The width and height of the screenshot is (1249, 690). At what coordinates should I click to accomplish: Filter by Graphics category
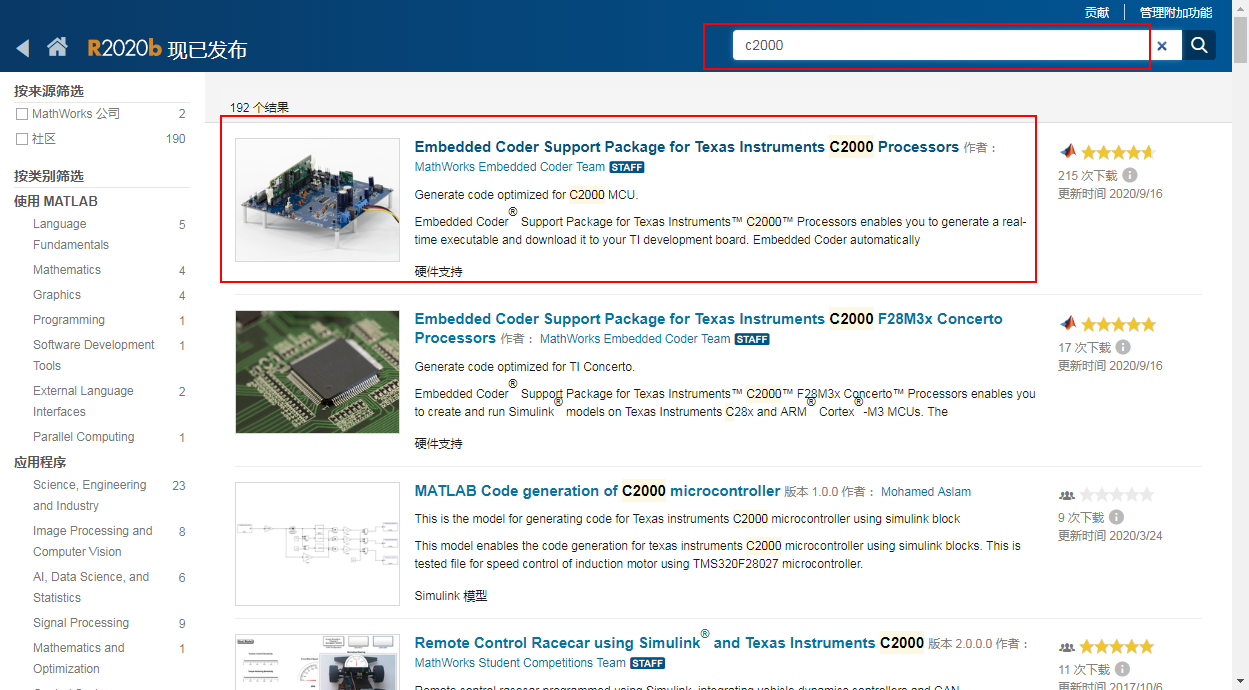pos(57,295)
